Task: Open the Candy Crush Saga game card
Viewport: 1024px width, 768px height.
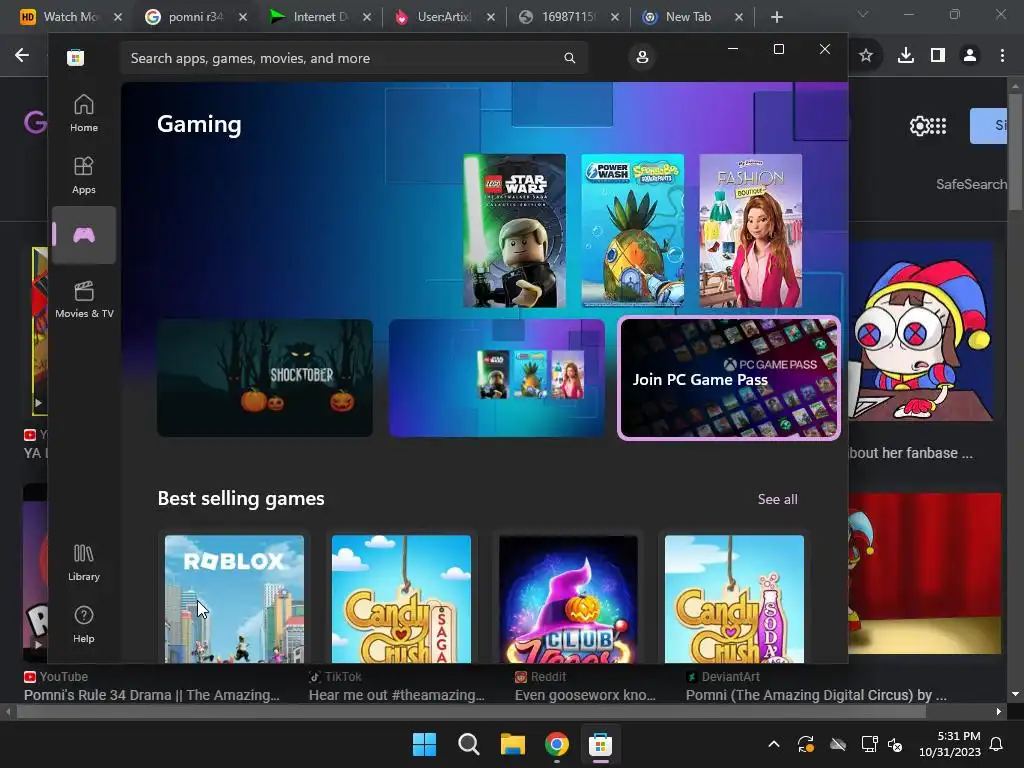Action: coord(401,599)
